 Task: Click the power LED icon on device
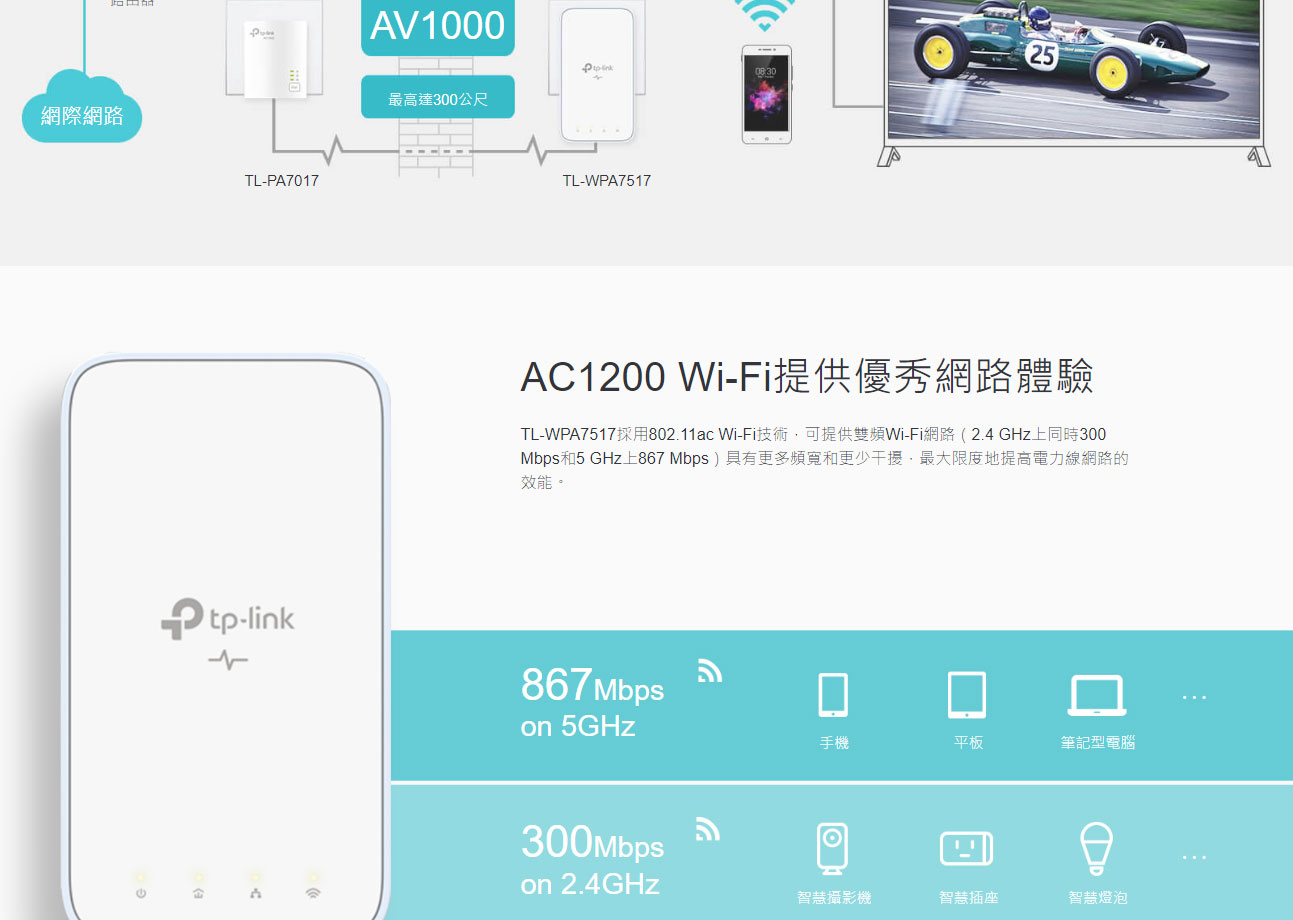point(141,892)
